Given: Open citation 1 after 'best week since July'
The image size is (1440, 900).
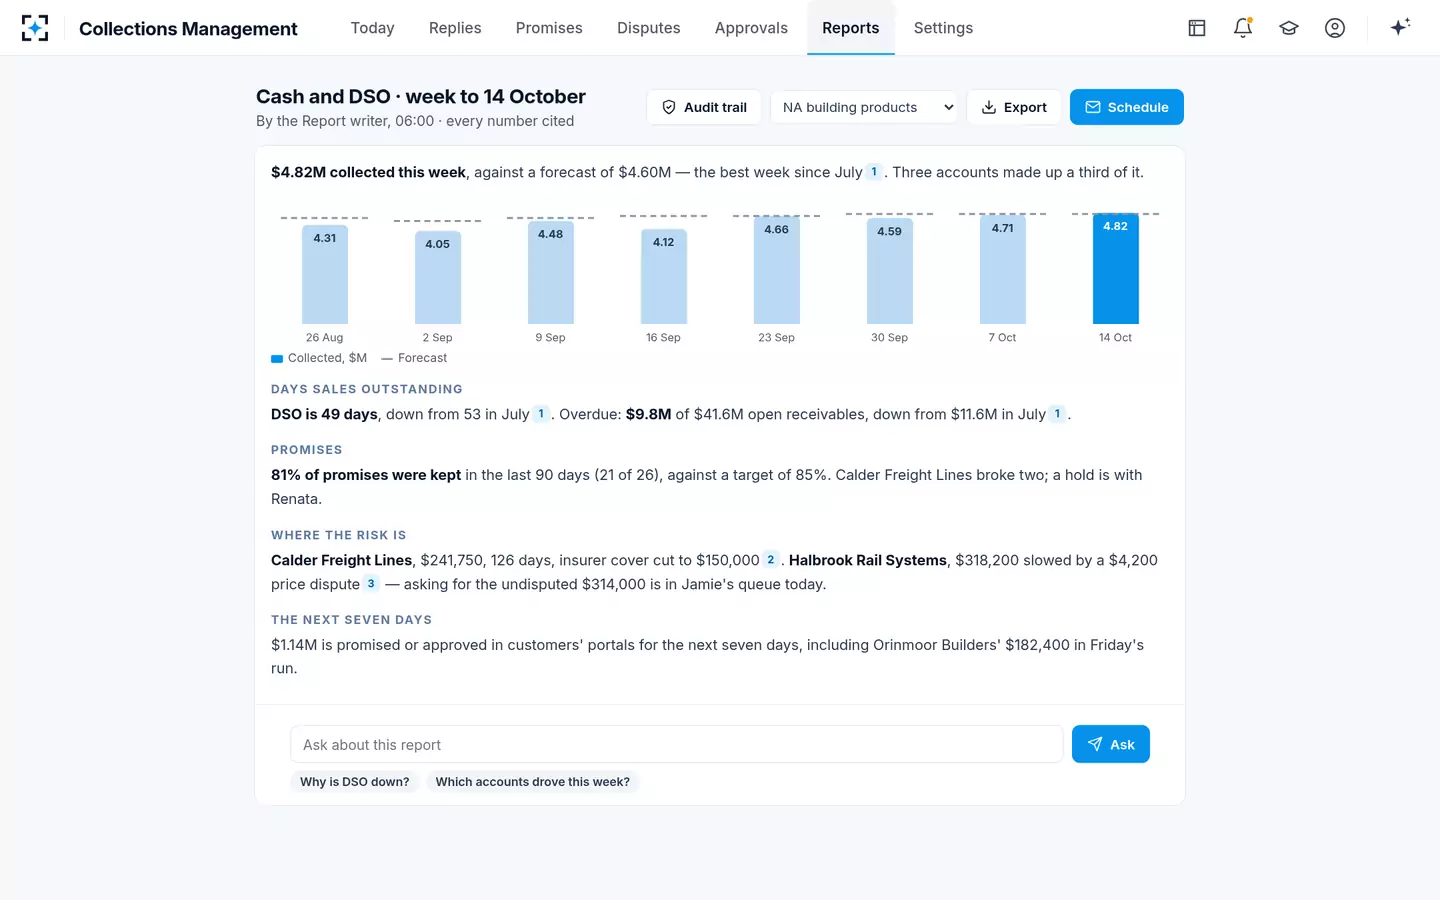Looking at the screenshot, I should pyautogui.click(x=874, y=172).
